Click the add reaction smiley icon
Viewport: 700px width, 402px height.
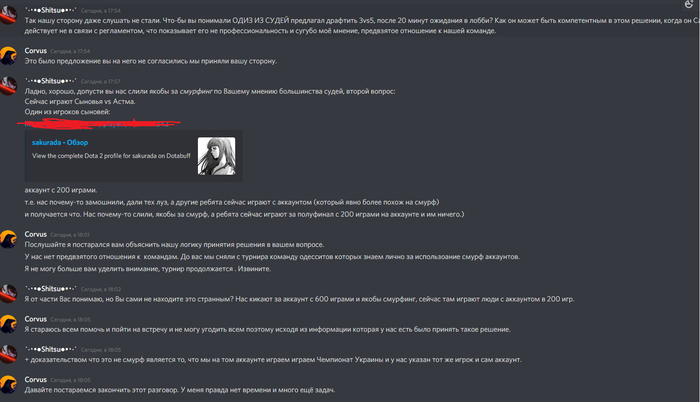pyautogui.click(x=689, y=4)
